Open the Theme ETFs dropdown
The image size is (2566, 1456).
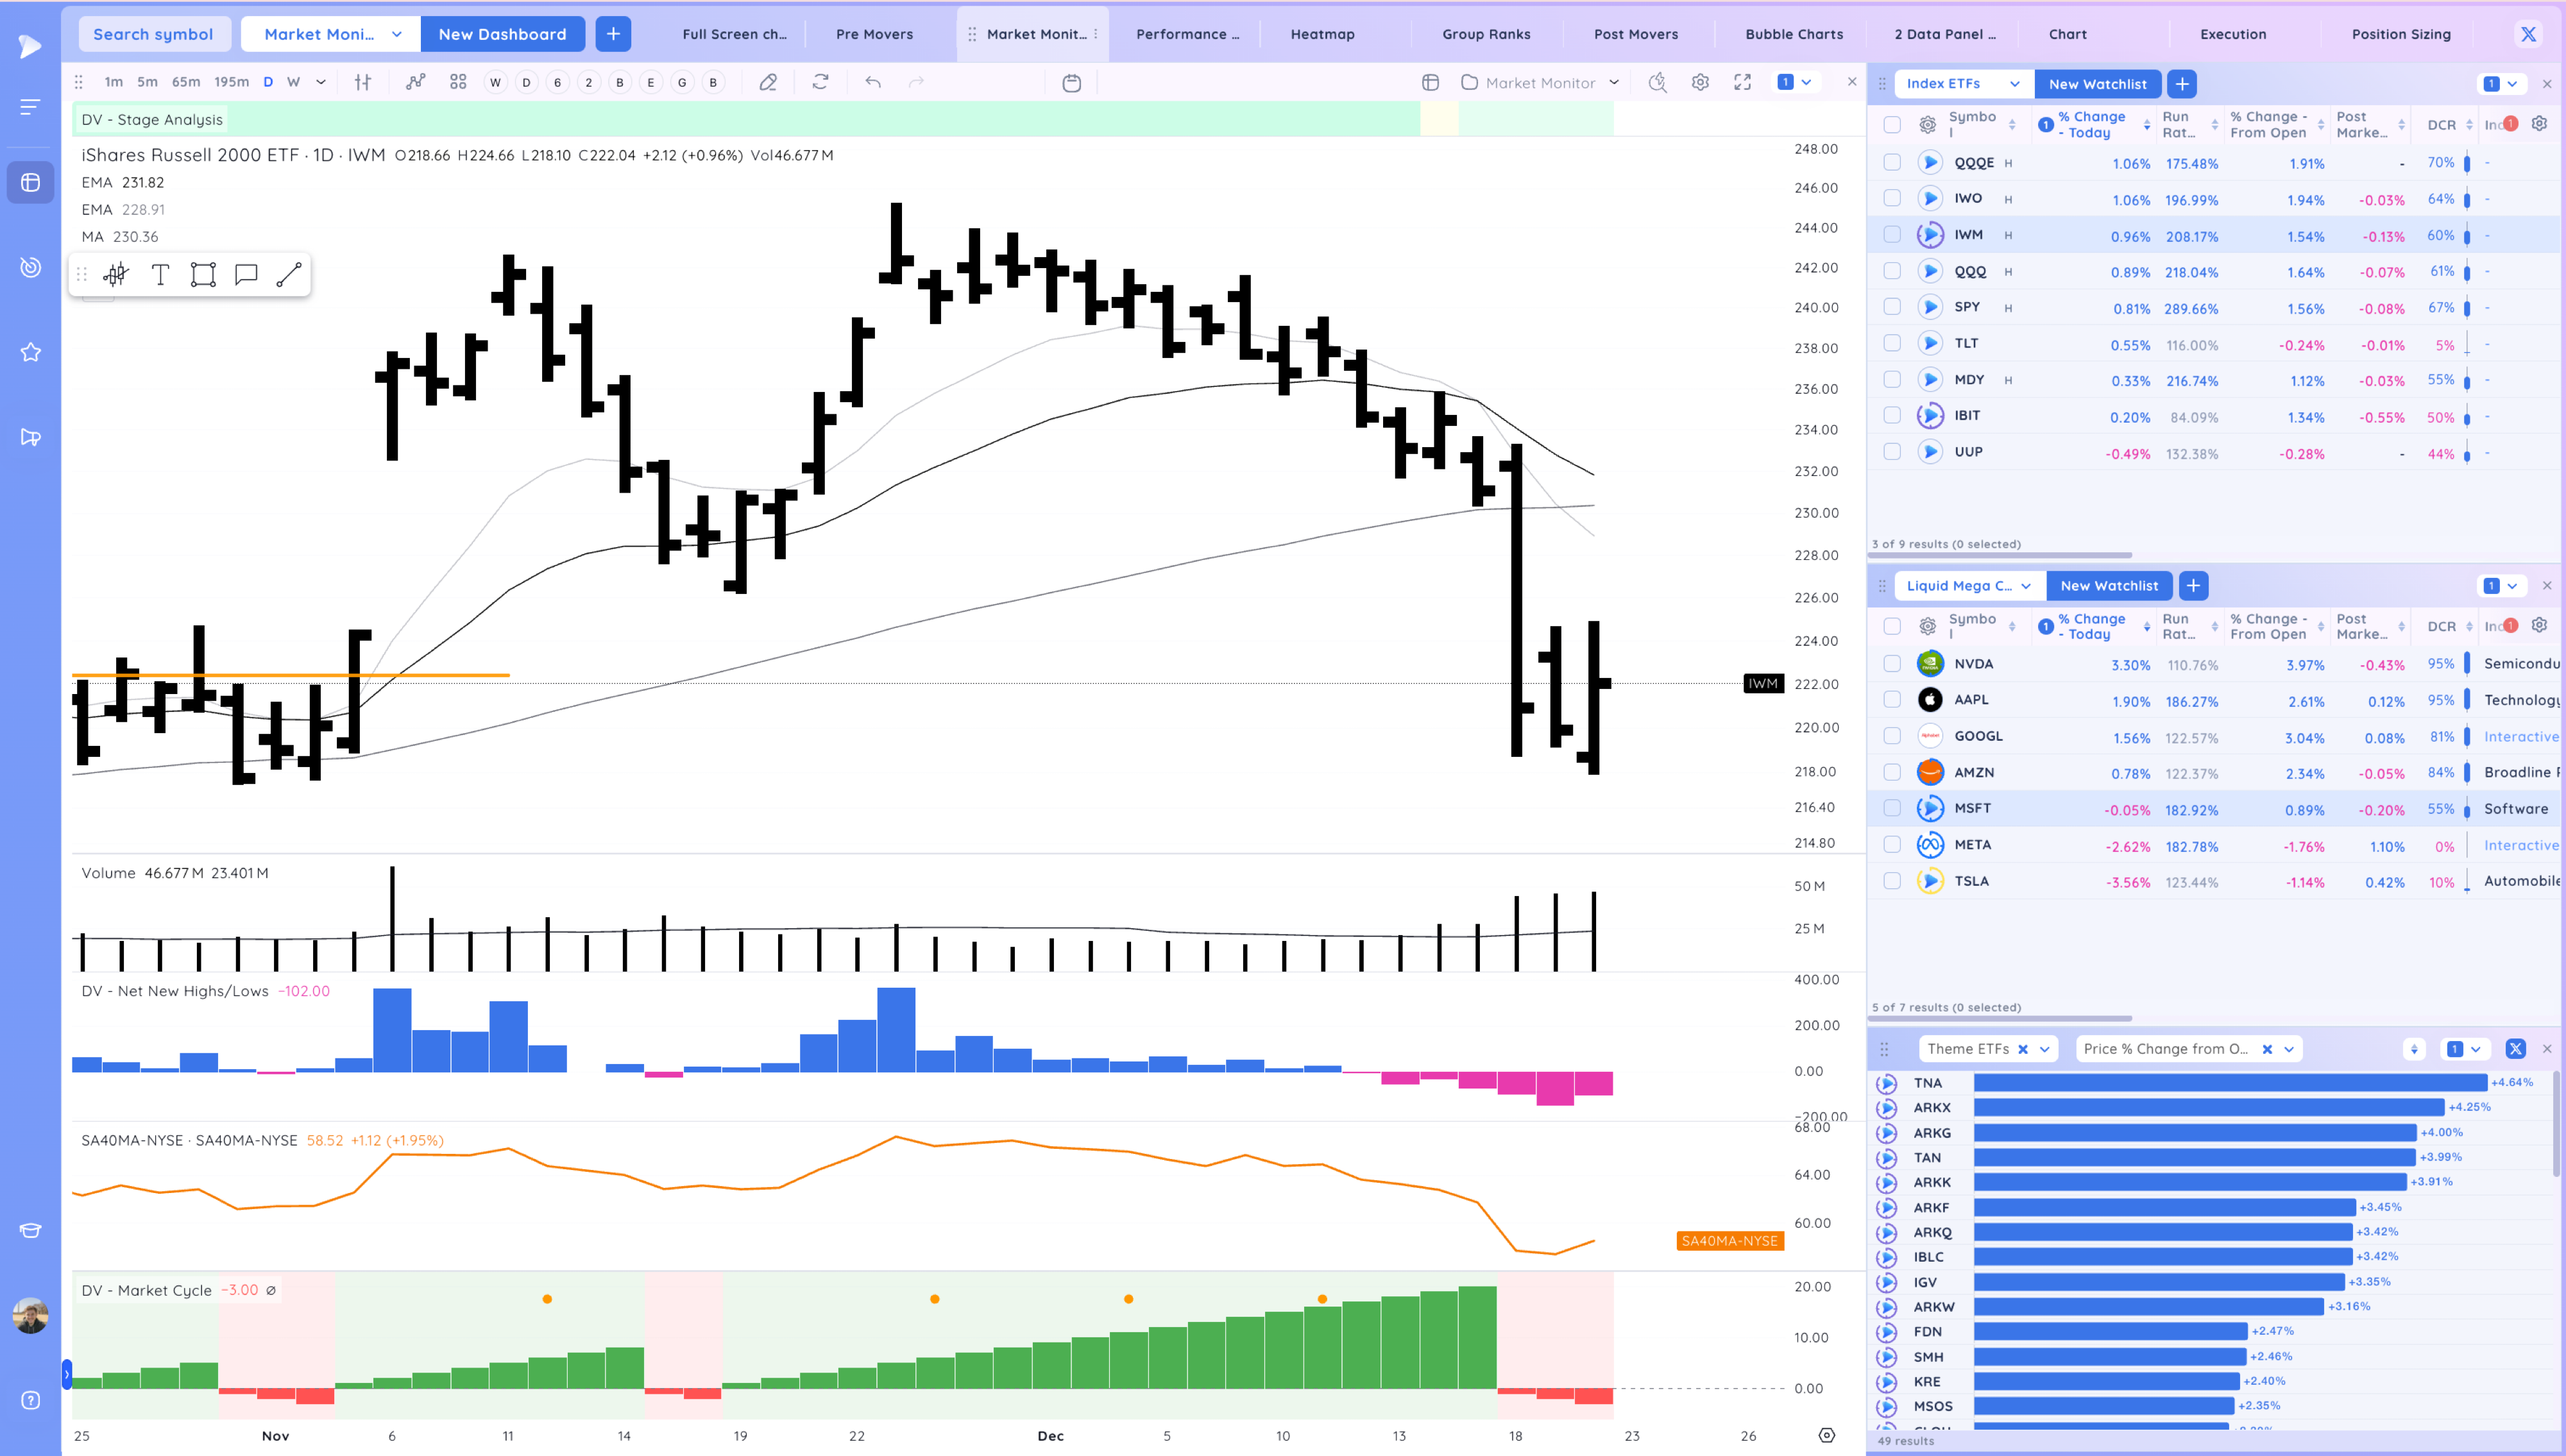click(x=2044, y=1049)
